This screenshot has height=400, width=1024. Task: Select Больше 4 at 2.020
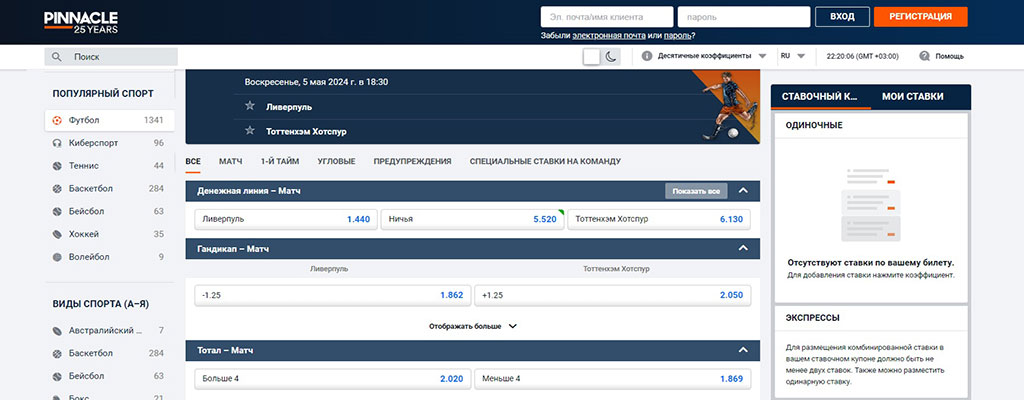pyautogui.click(x=333, y=378)
